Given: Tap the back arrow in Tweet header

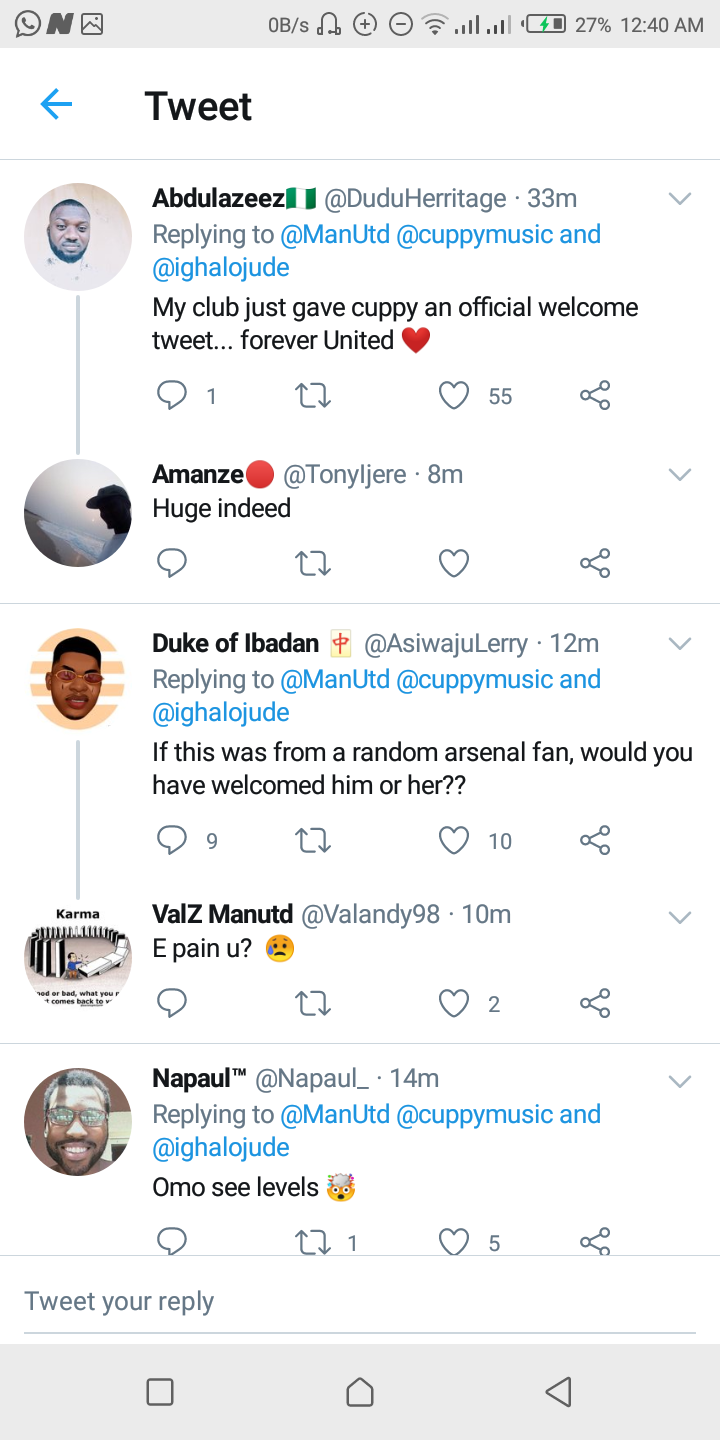Looking at the screenshot, I should [x=56, y=104].
